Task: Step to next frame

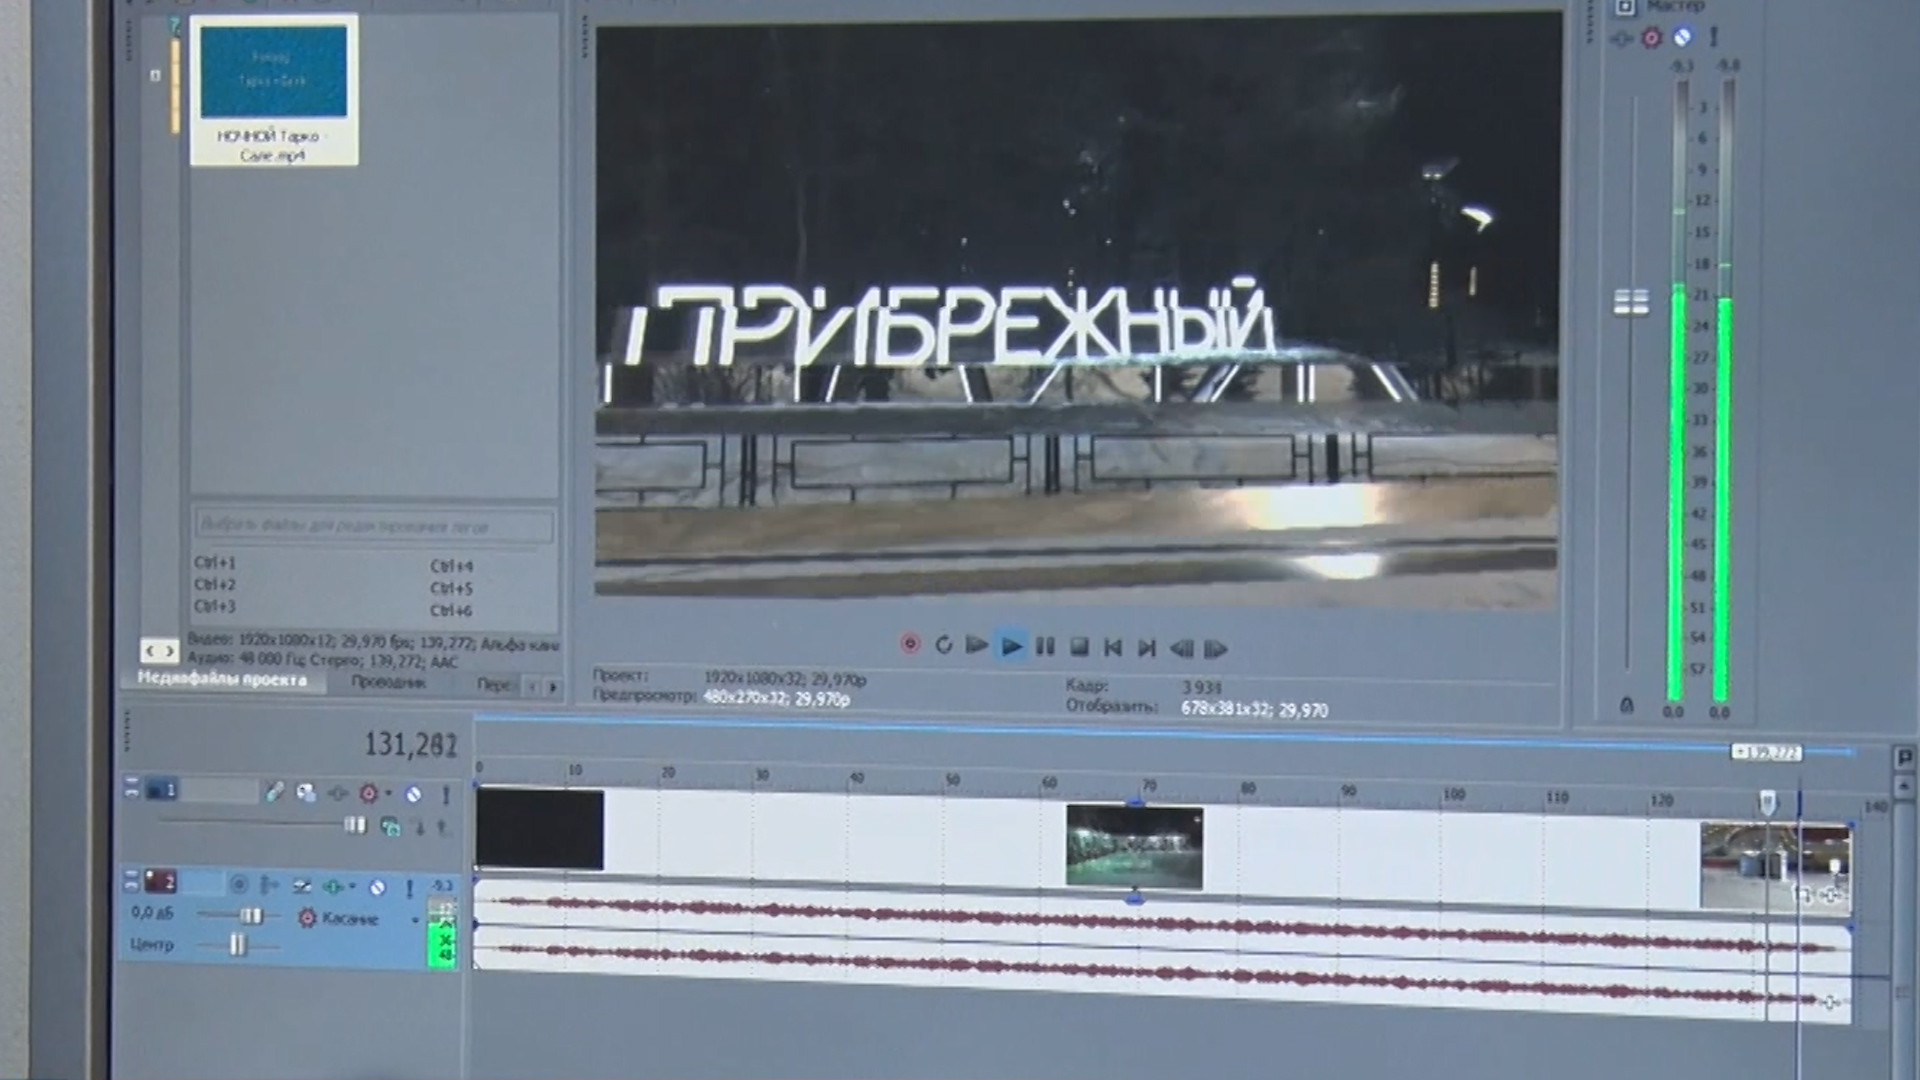Action: coord(1215,649)
